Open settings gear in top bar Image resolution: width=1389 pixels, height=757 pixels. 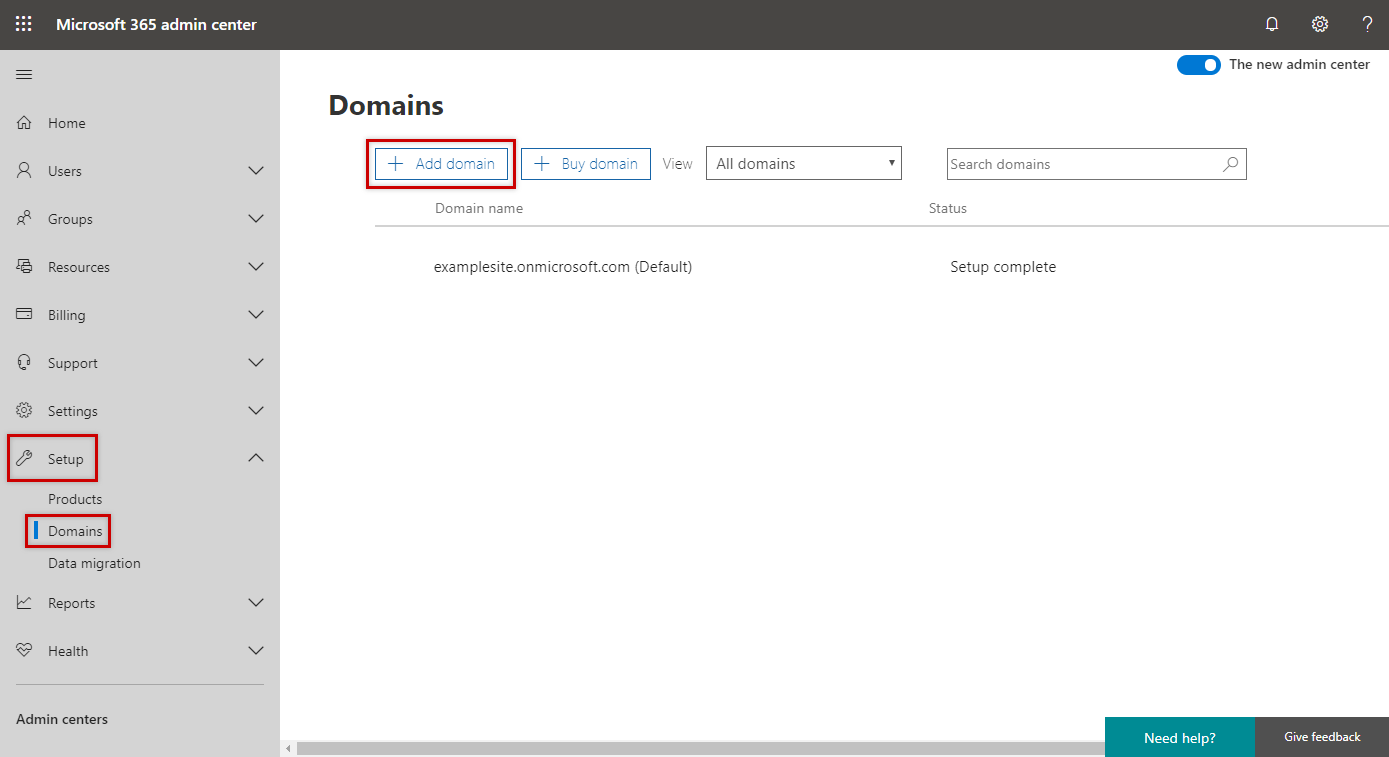click(x=1320, y=24)
